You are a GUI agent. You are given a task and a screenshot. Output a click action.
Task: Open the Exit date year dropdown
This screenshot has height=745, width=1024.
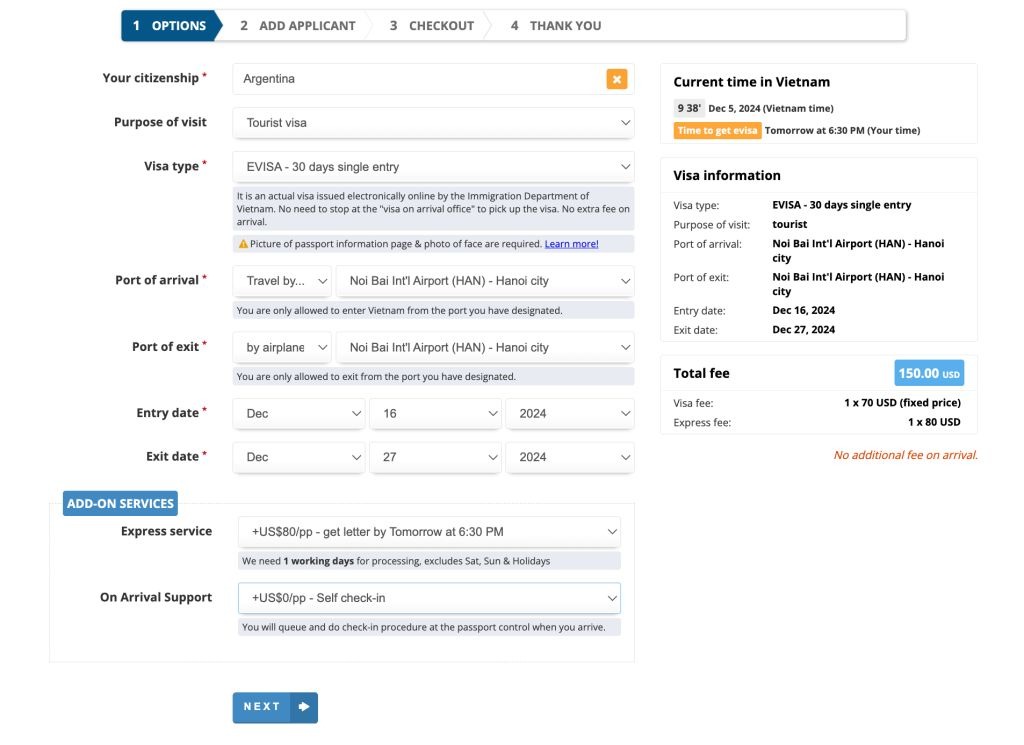(x=570, y=457)
